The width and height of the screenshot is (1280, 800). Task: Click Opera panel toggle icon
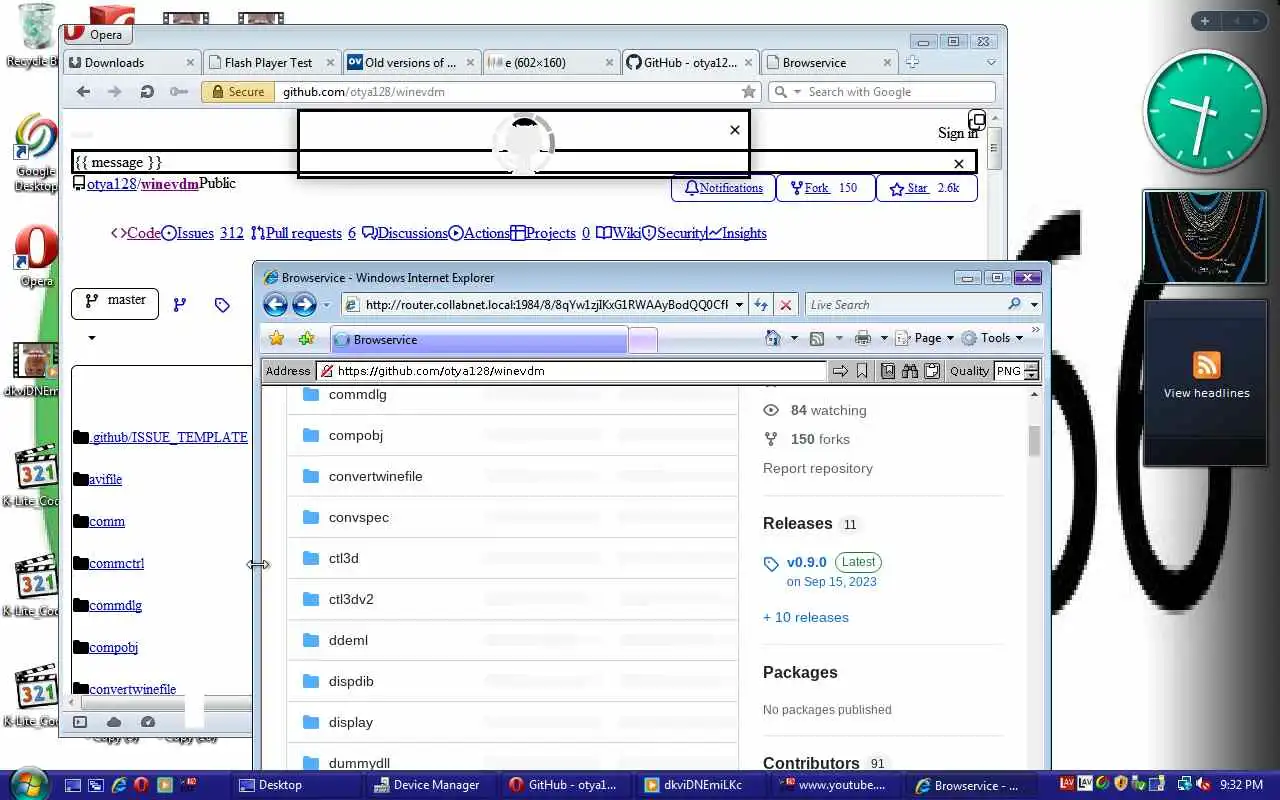click(x=80, y=722)
